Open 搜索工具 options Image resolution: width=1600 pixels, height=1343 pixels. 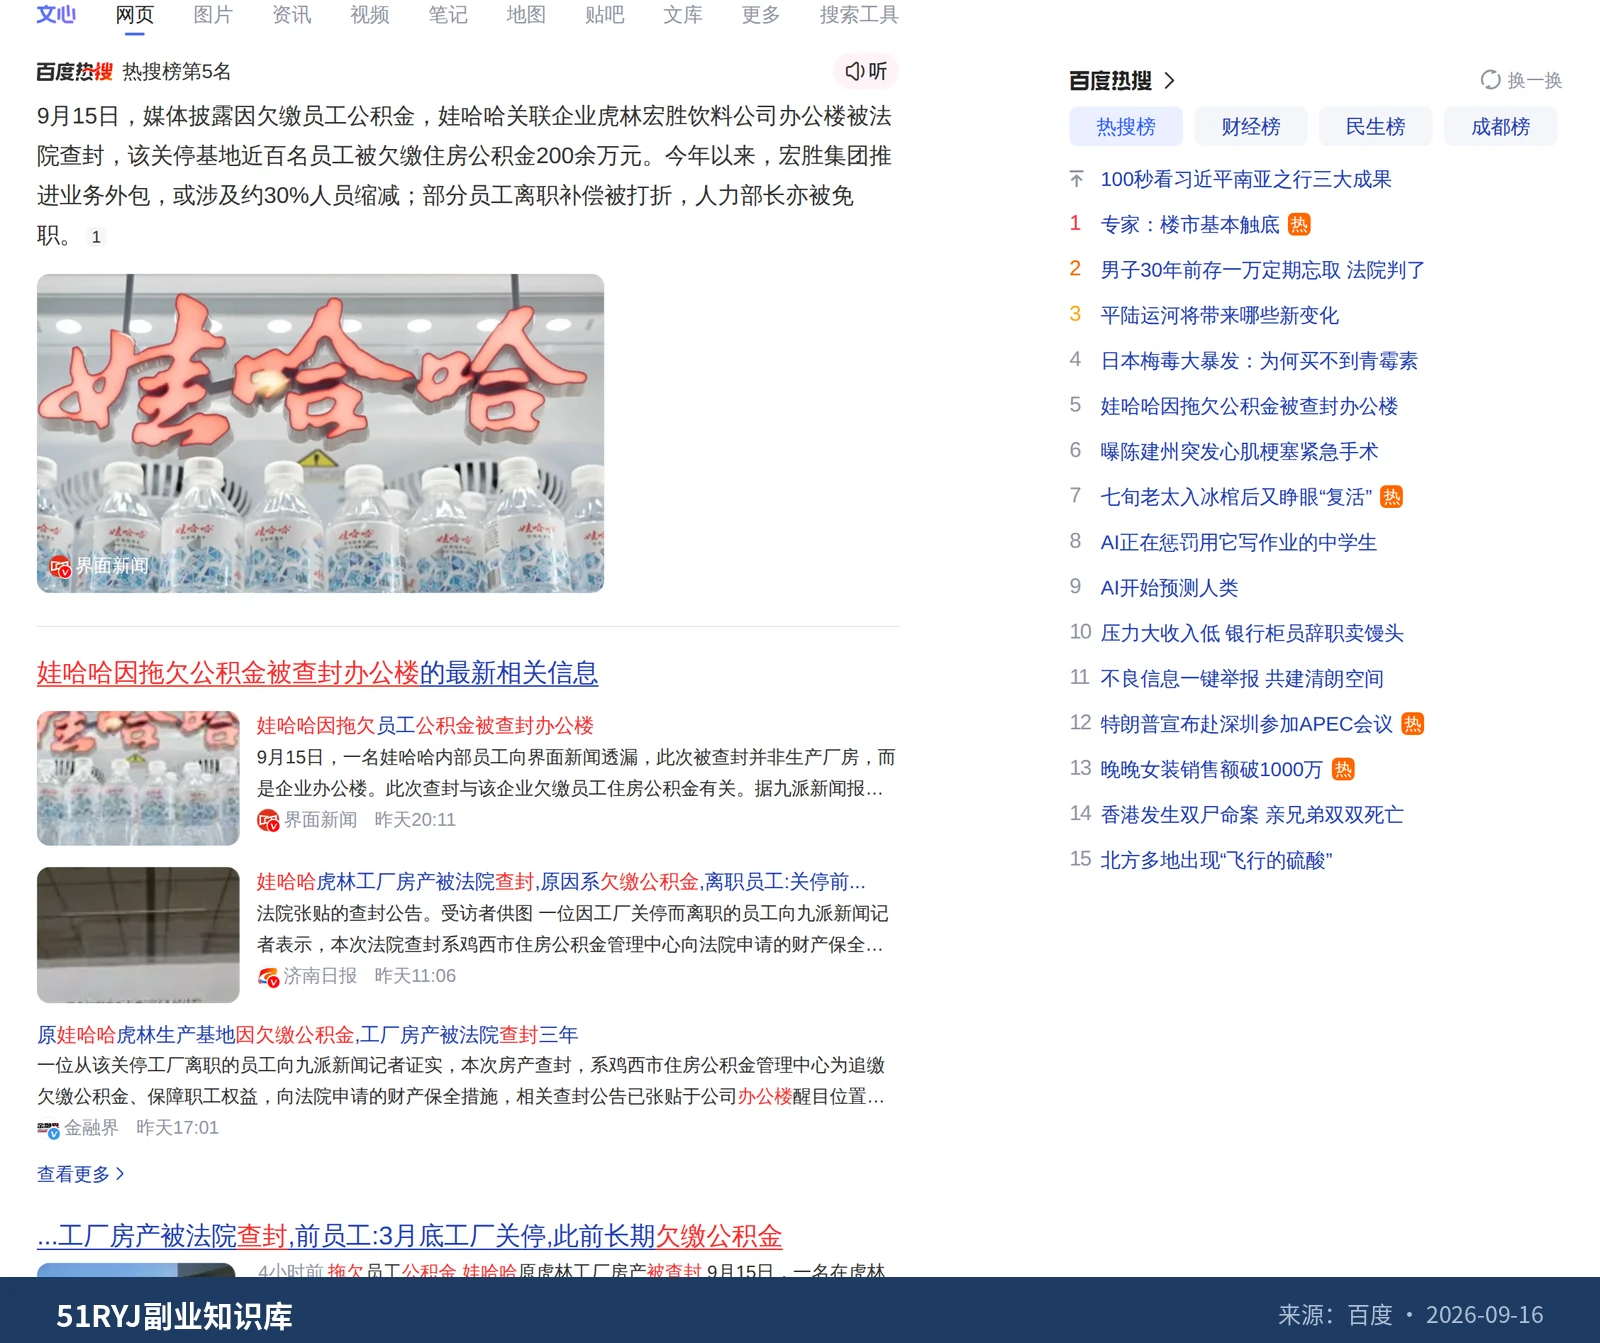point(859,15)
